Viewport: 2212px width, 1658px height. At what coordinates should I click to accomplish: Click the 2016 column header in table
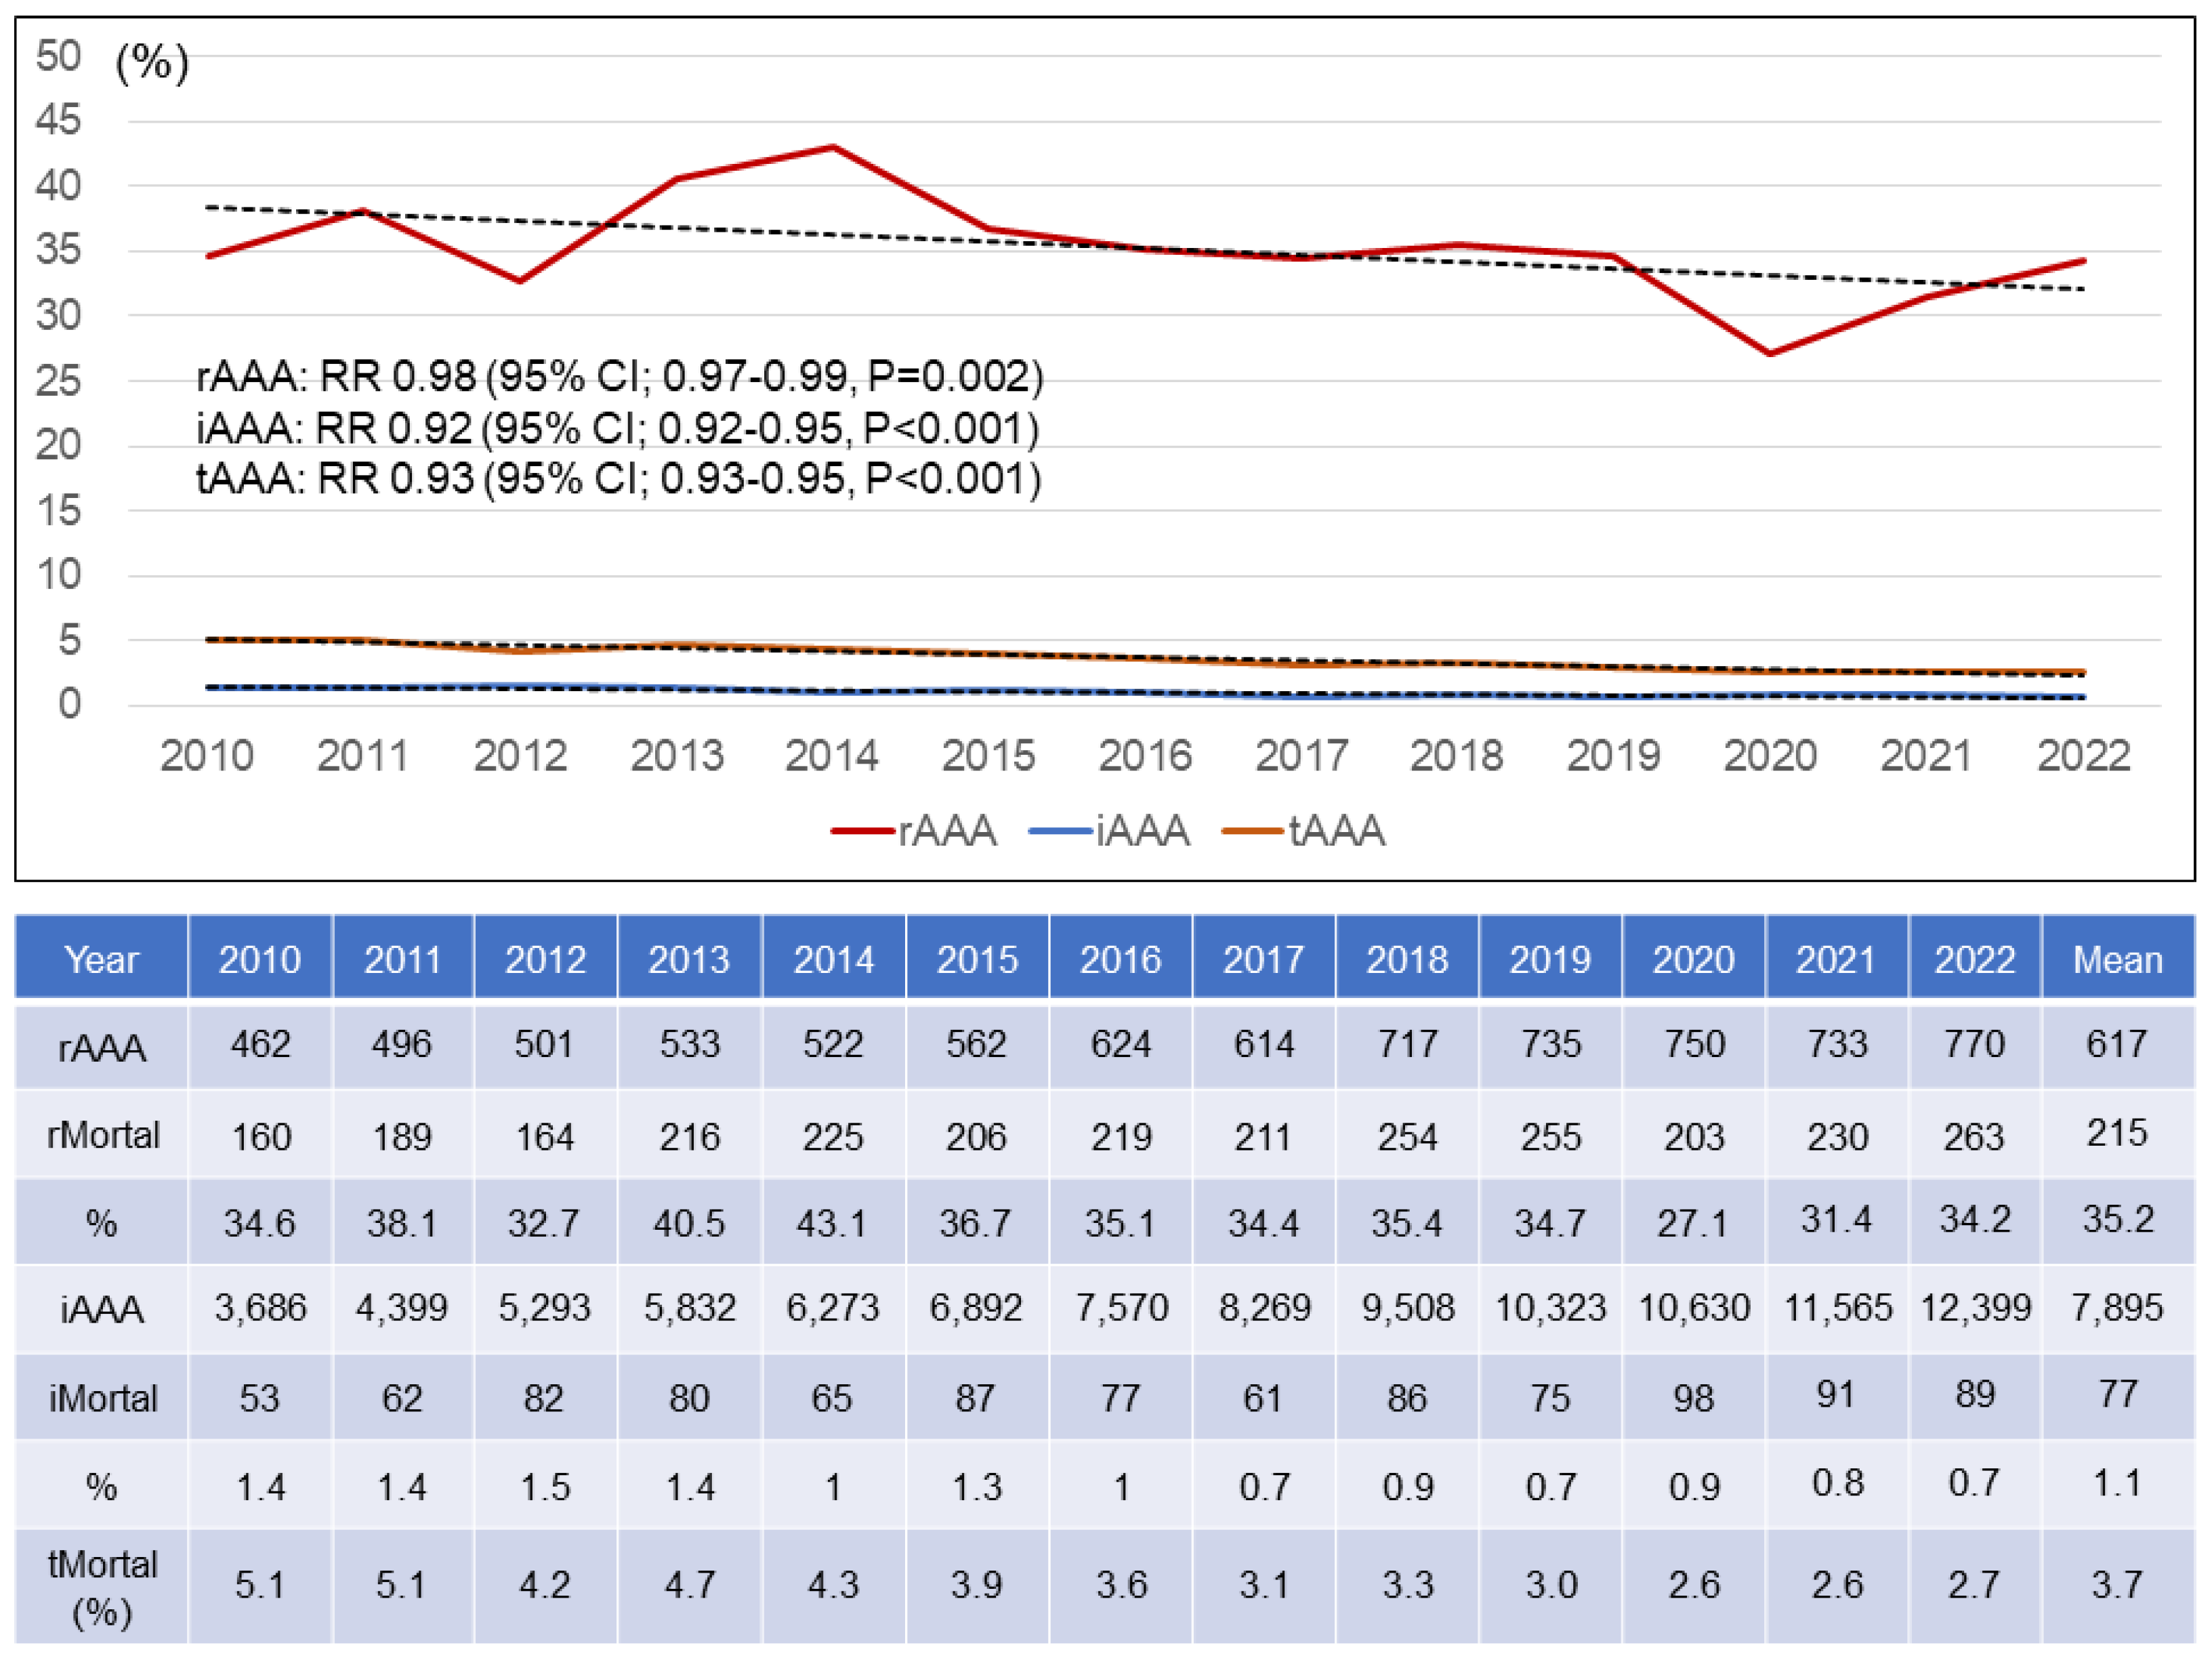pyautogui.click(x=1120, y=959)
